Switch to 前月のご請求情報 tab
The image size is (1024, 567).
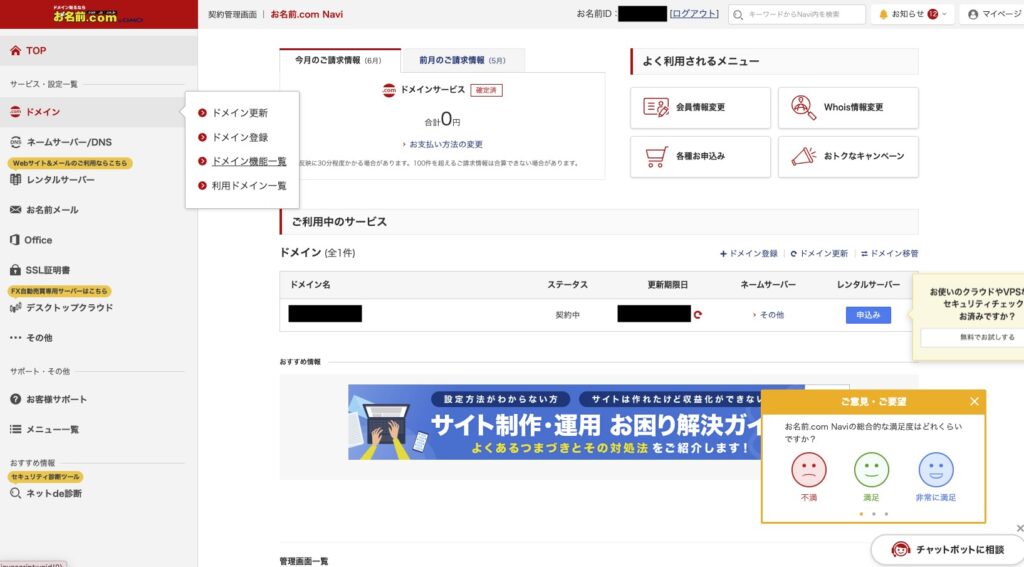point(463,60)
